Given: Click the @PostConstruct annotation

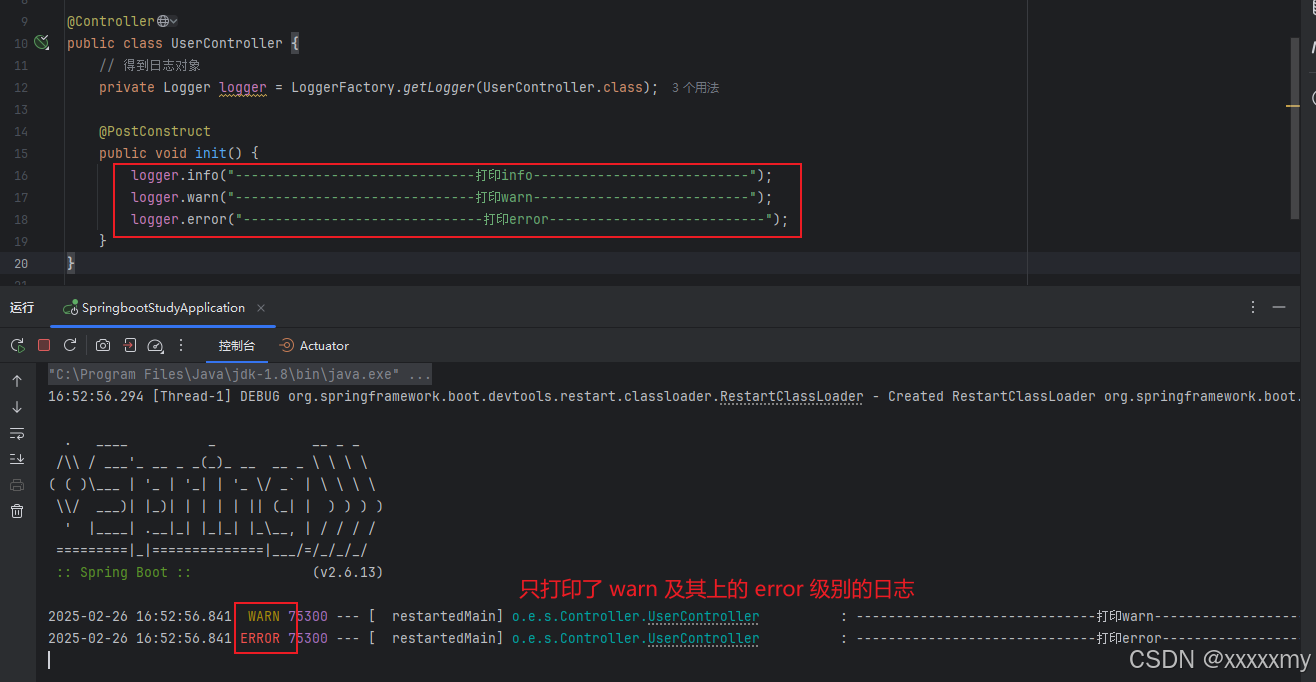Looking at the screenshot, I should (x=155, y=131).
